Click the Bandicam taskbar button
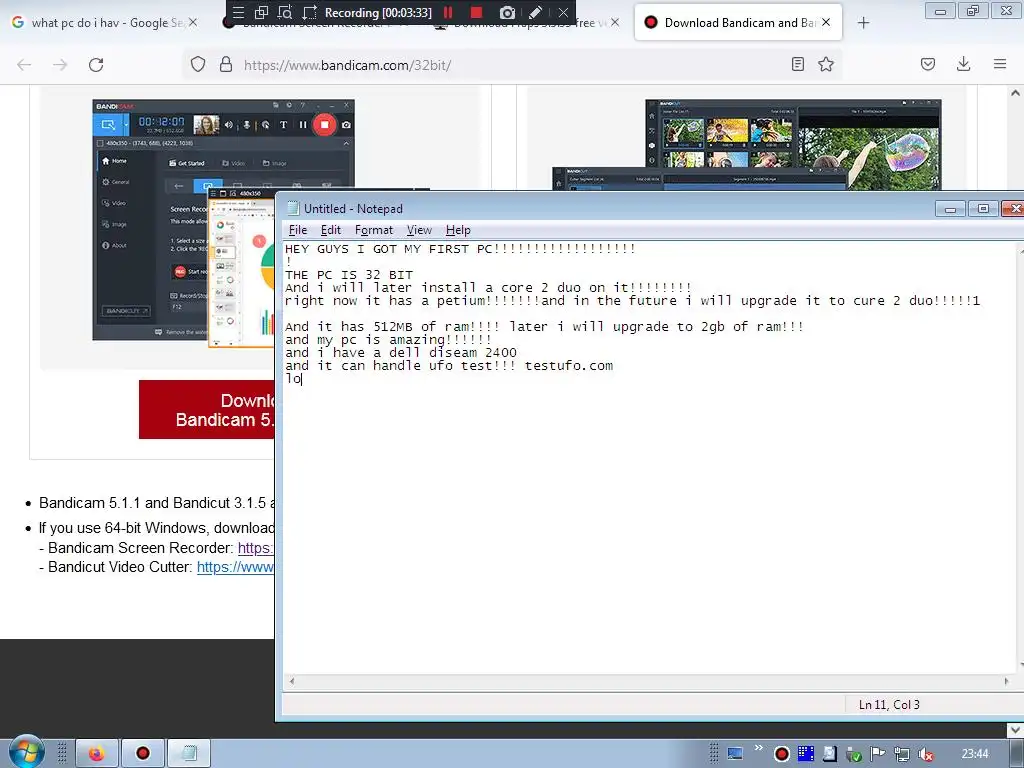This screenshot has height=768, width=1024. [x=142, y=753]
